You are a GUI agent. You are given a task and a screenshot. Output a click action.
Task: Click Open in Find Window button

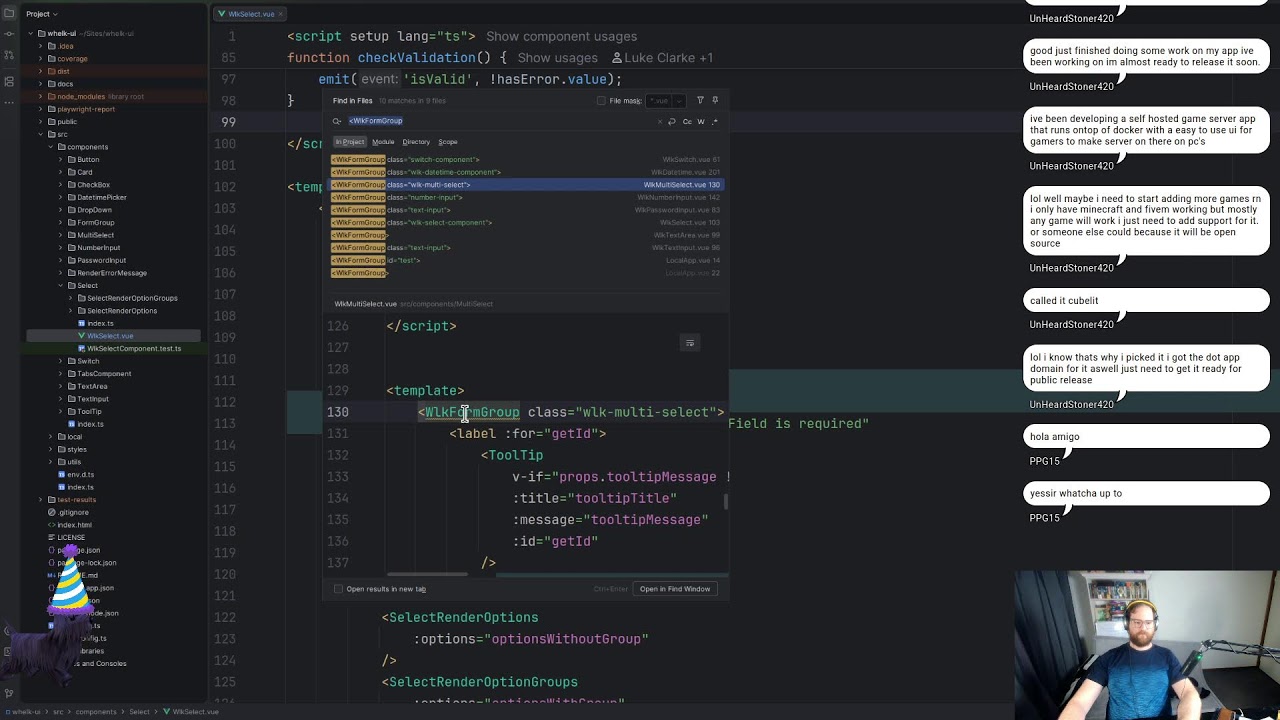tap(675, 589)
